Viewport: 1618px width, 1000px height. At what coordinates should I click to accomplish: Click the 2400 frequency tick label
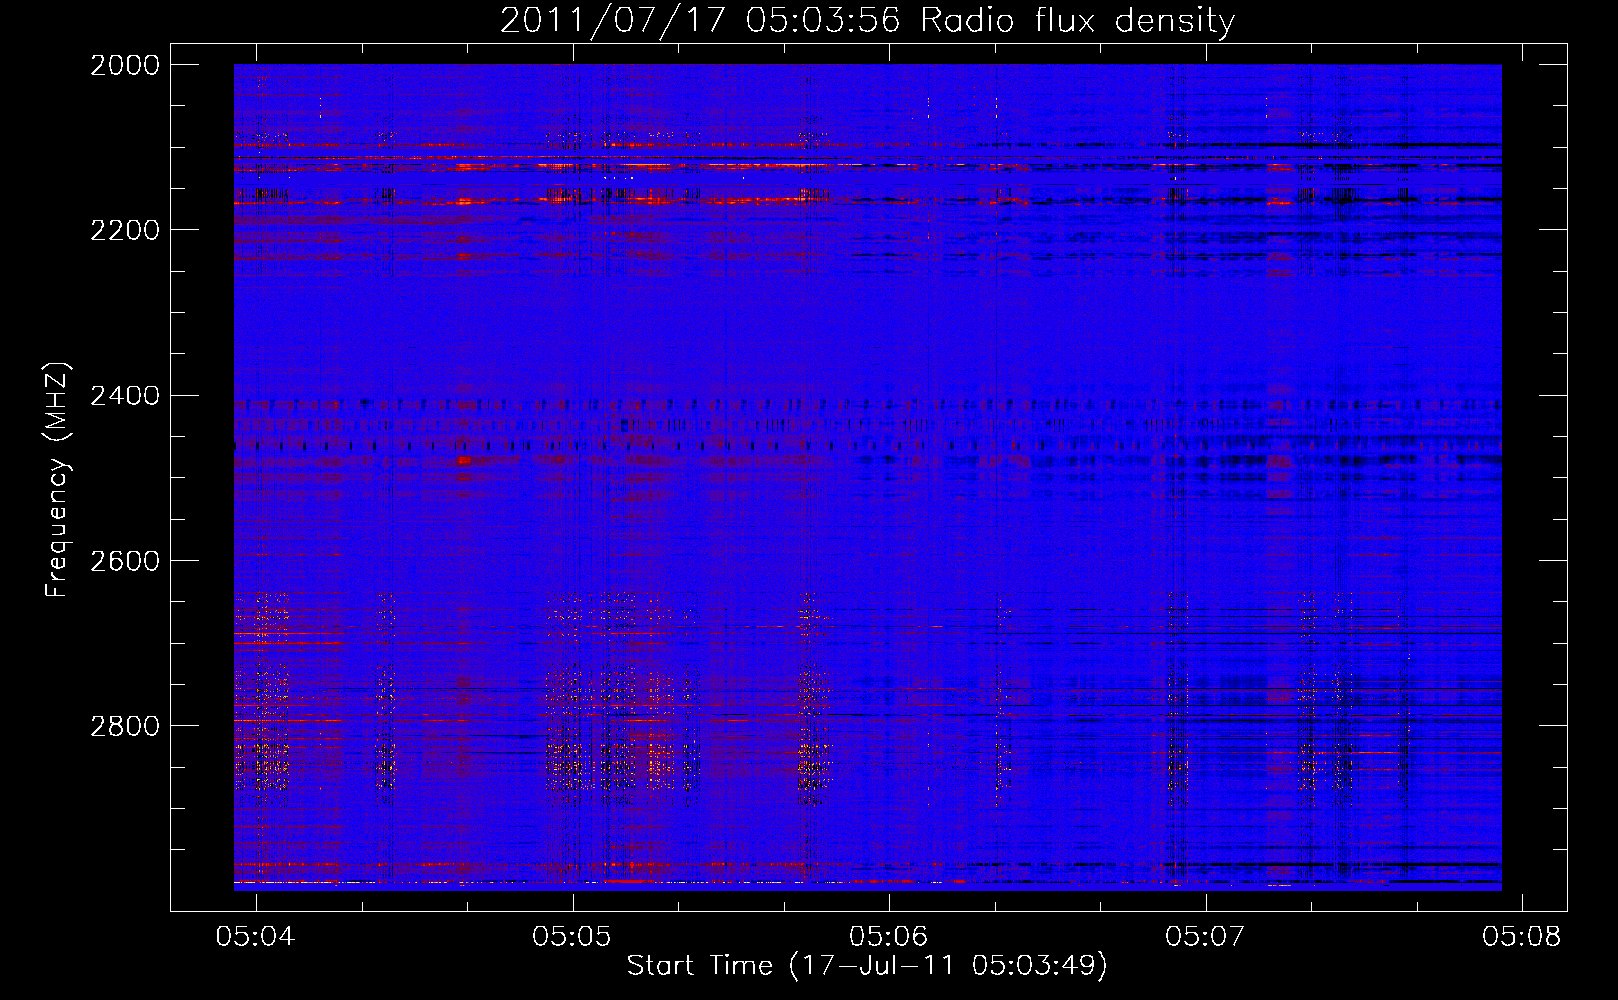pyautogui.click(x=125, y=396)
